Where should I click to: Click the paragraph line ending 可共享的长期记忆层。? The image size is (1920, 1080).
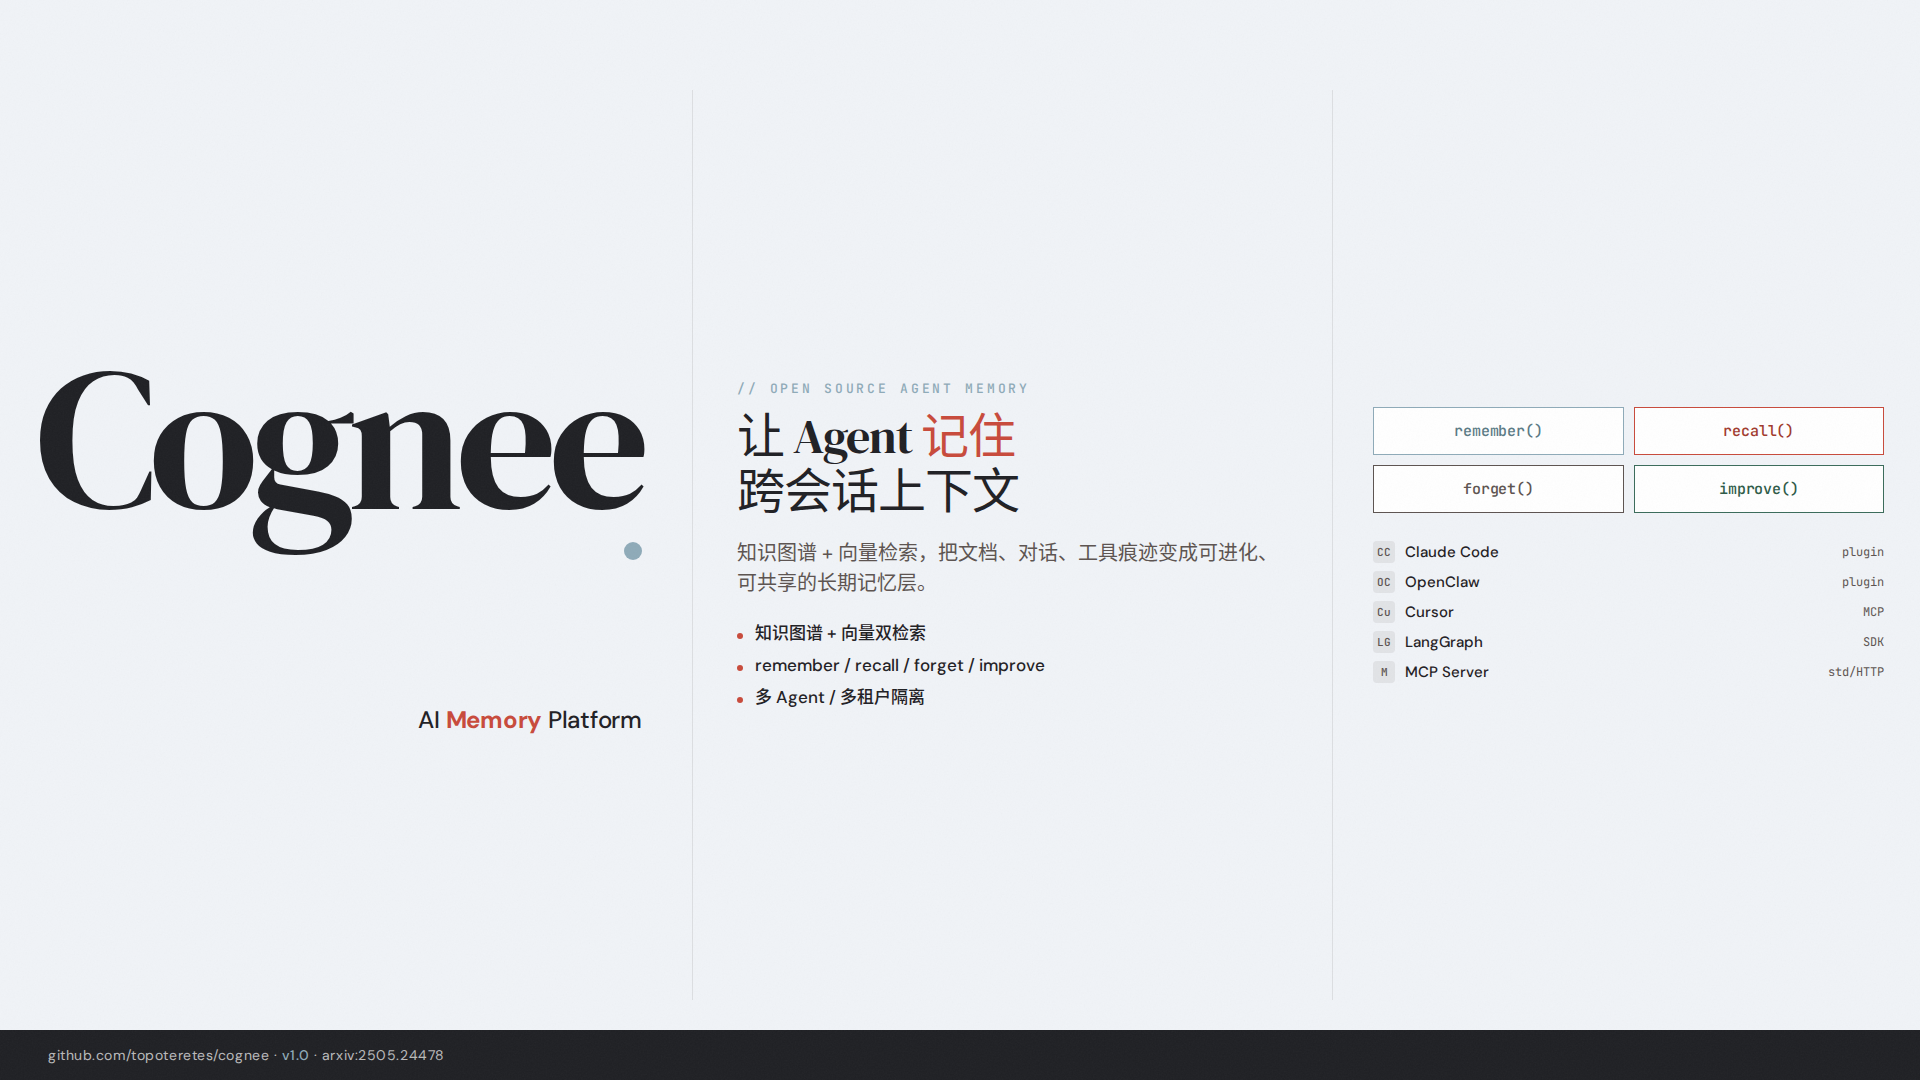click(x=837, y=582)
